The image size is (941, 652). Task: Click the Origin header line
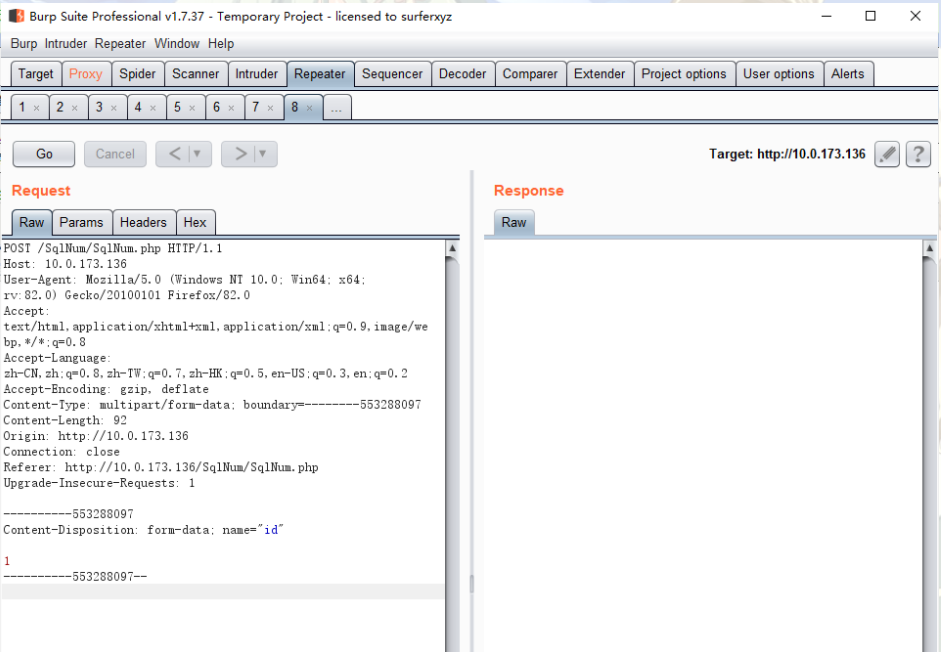pos(96,436)
